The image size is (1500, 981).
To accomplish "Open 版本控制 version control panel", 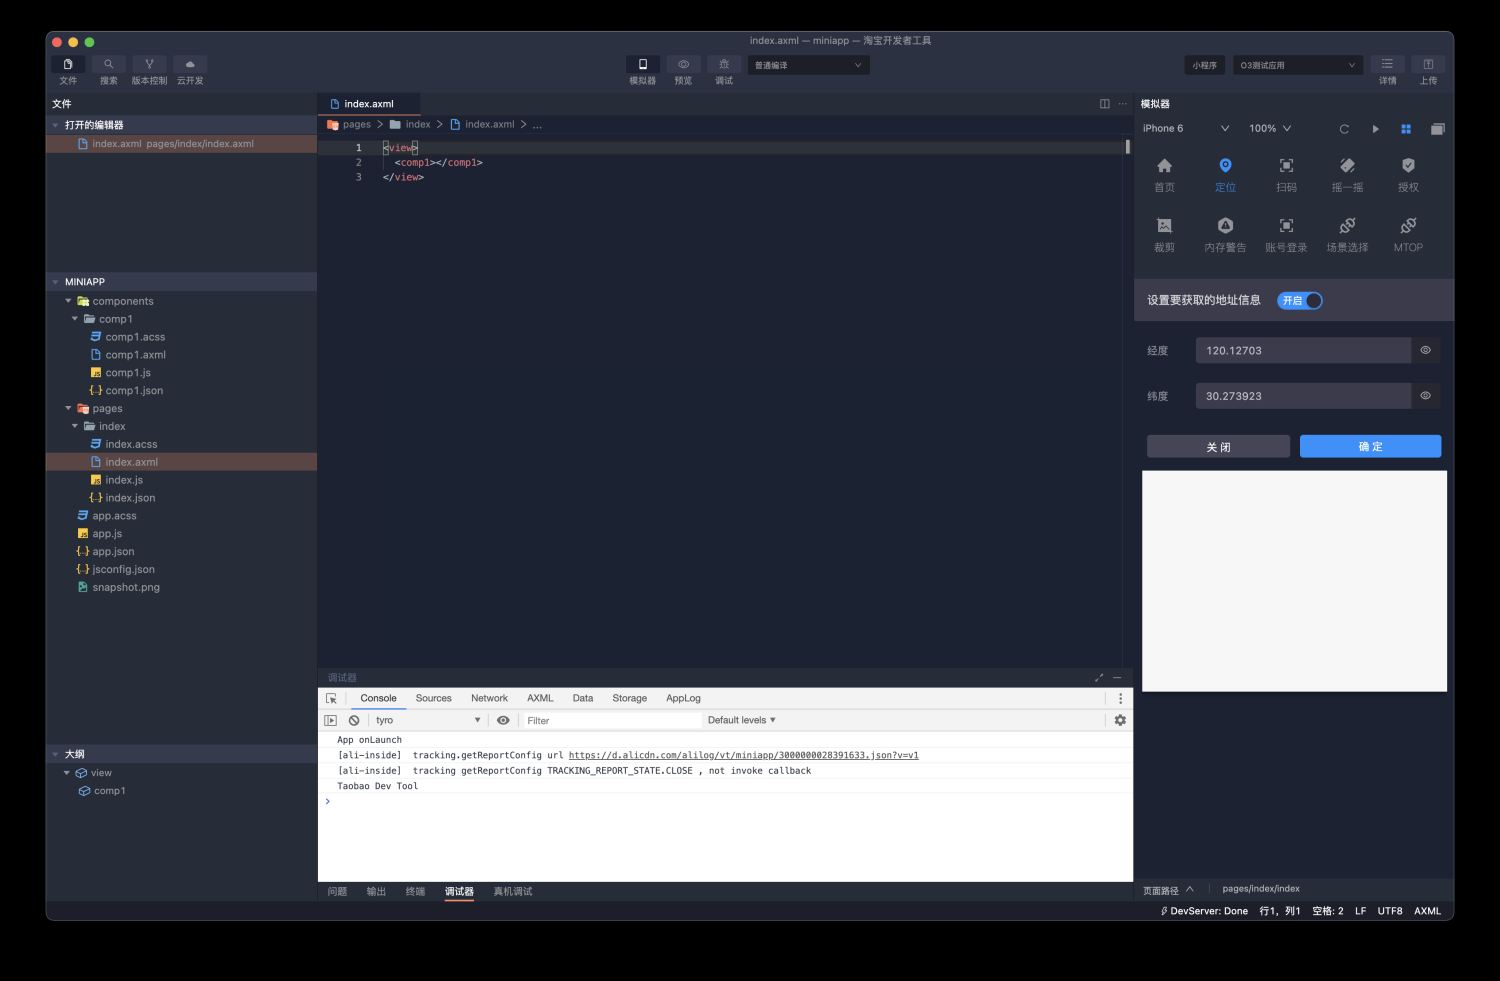I will (149, 64).
